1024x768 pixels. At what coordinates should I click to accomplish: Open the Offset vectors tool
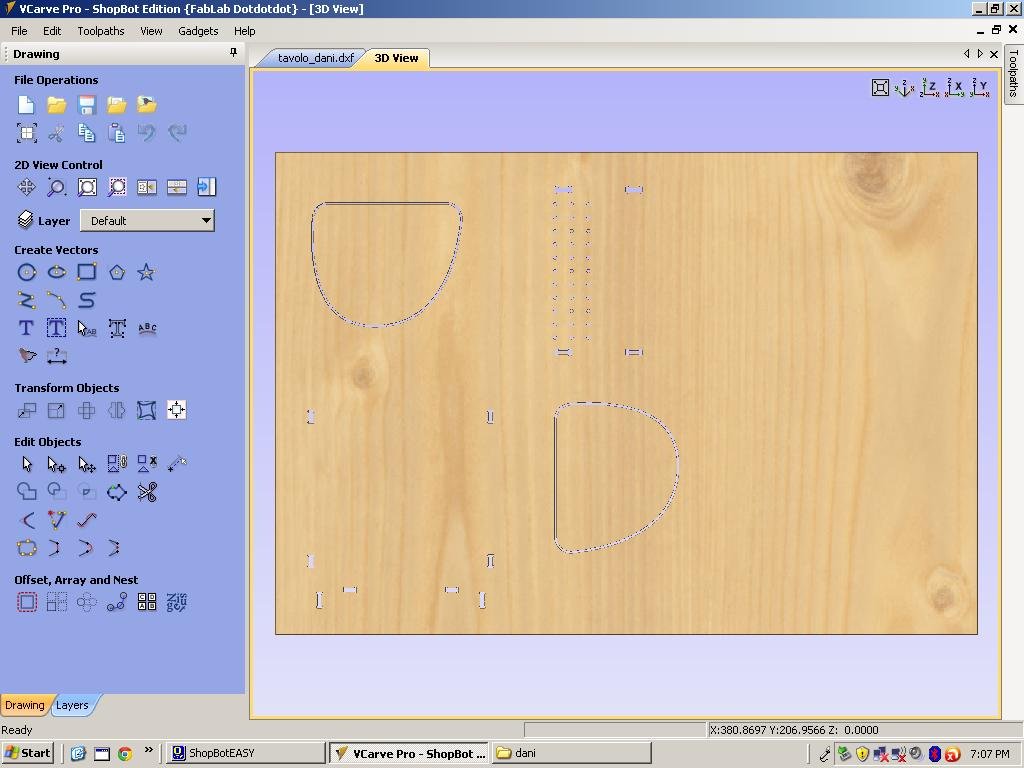point(26,602)
